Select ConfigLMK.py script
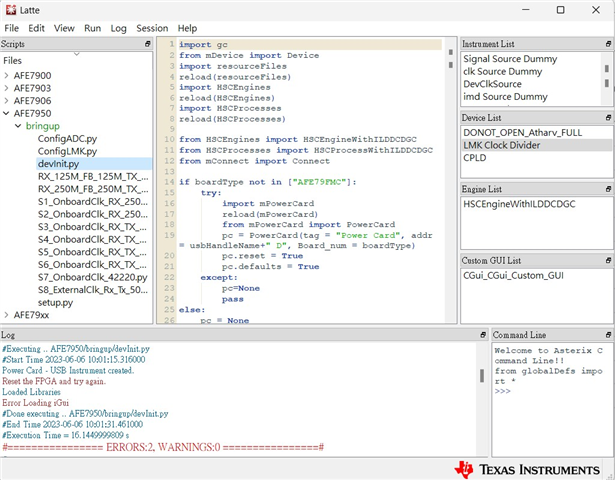Image resolution: width=615 pixels, height=480 pixels. click(x=67, y=151)
